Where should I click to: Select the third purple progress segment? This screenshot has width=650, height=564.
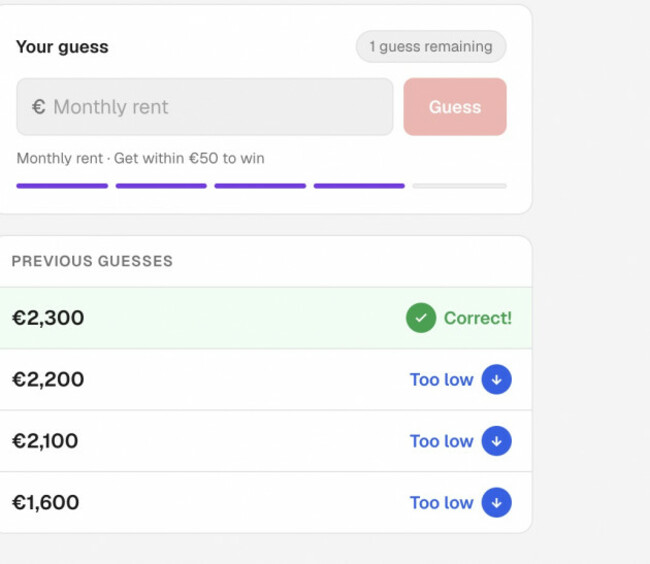pyautogui.click(x=260, y=186)
